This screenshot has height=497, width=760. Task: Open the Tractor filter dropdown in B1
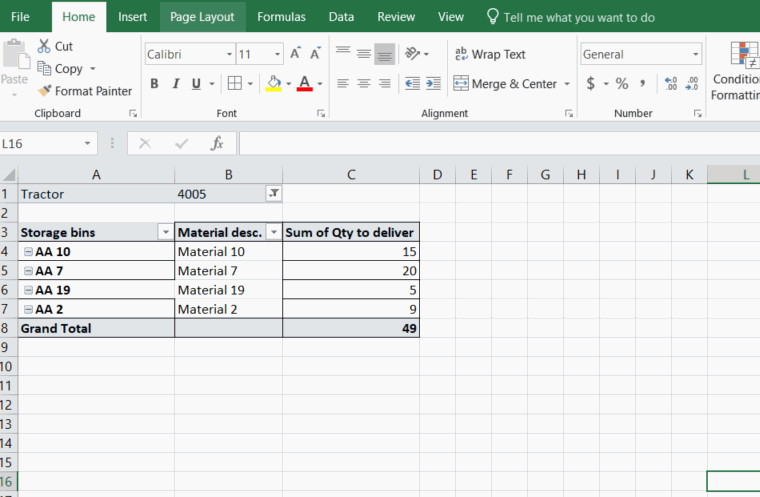tap(273, 194)
